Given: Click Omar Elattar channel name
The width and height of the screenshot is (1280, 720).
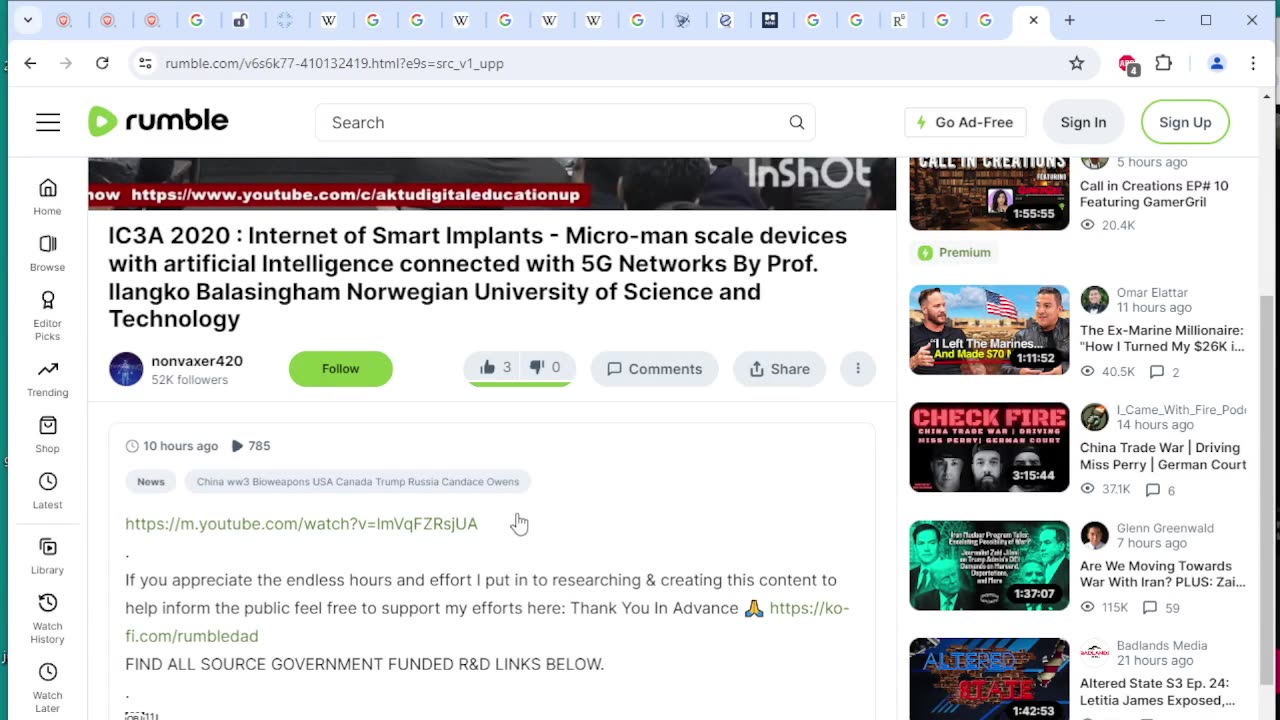Looking at the screenshot, I should (x=1152, y=293).
